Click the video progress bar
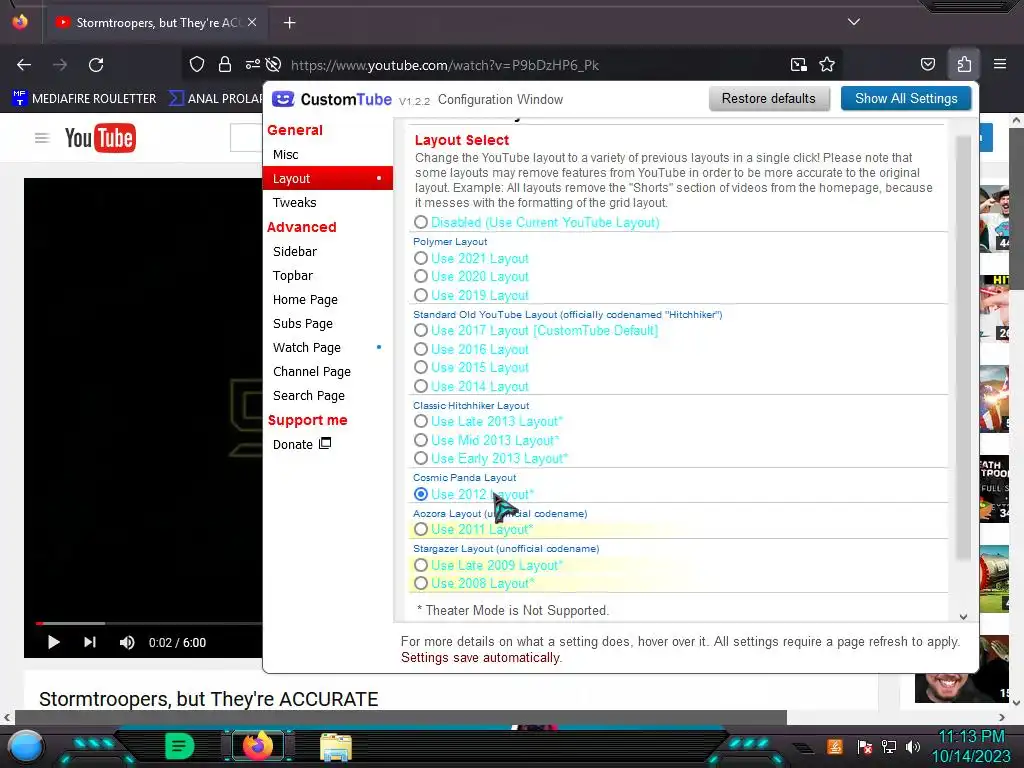1024x768 pixels. point(149,624)
